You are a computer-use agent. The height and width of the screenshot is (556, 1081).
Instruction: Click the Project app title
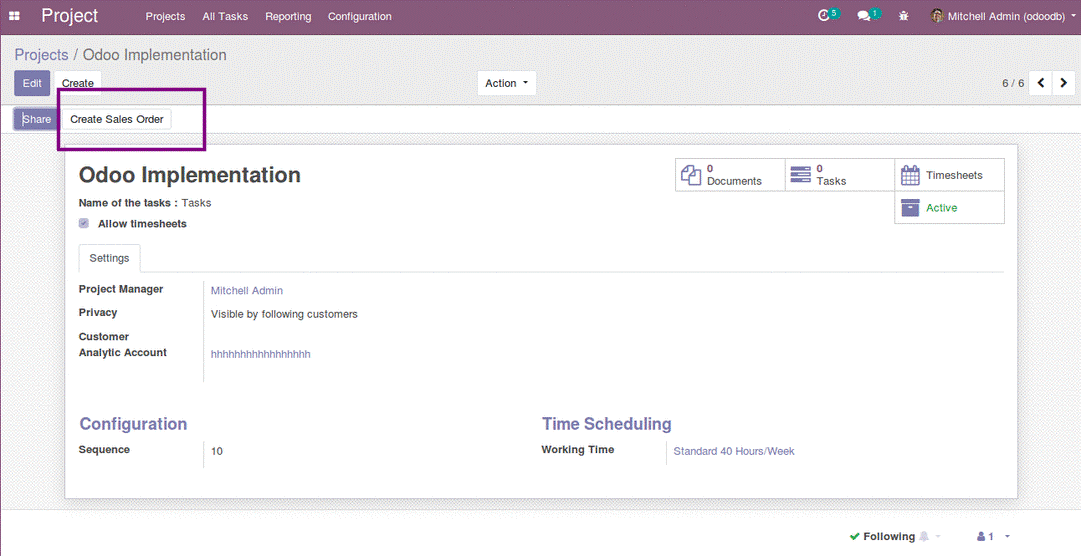click(x=70, y=16)
